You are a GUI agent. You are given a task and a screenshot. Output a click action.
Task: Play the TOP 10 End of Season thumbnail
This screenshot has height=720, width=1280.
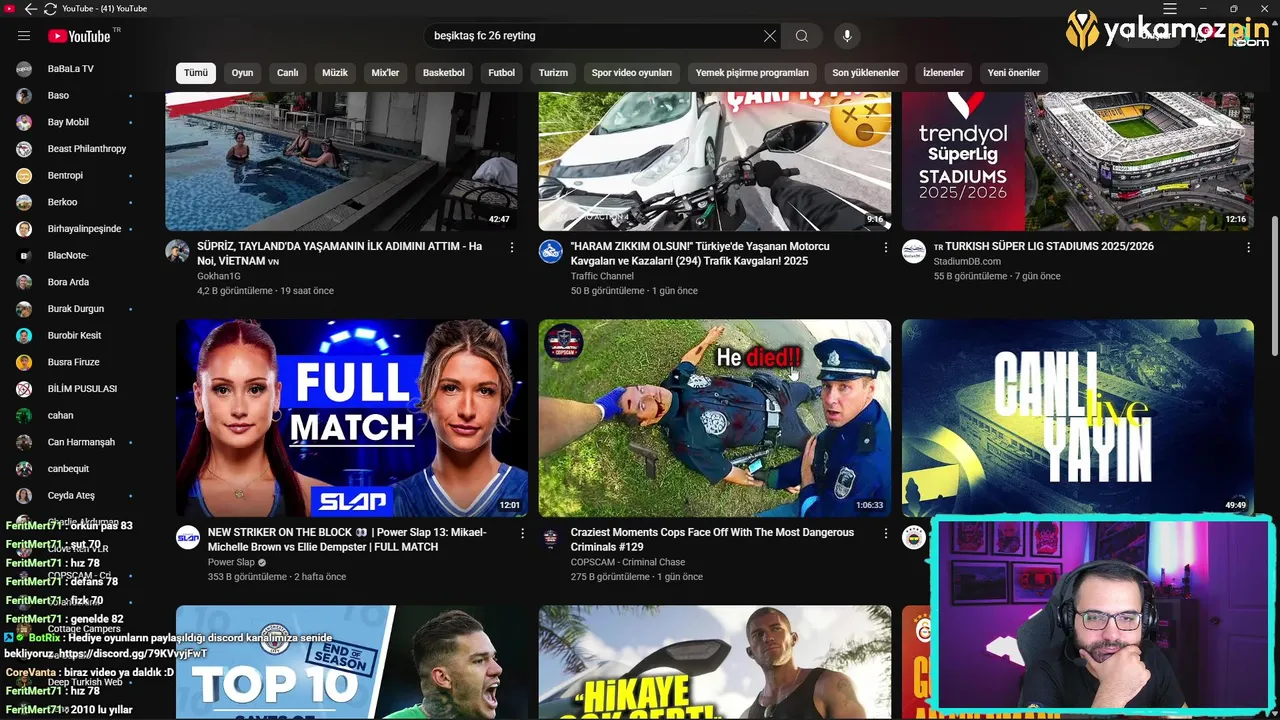pos(352,662)
